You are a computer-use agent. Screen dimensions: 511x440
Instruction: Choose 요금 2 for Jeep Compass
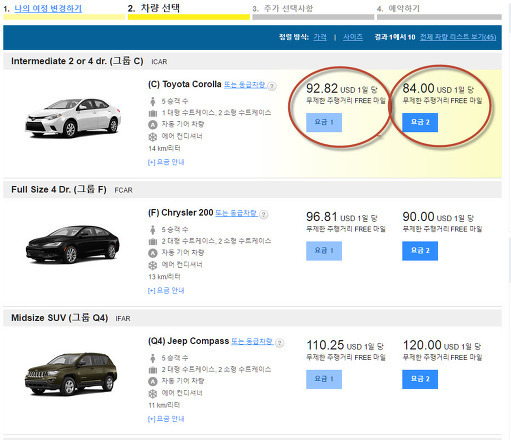click(420, 379)
